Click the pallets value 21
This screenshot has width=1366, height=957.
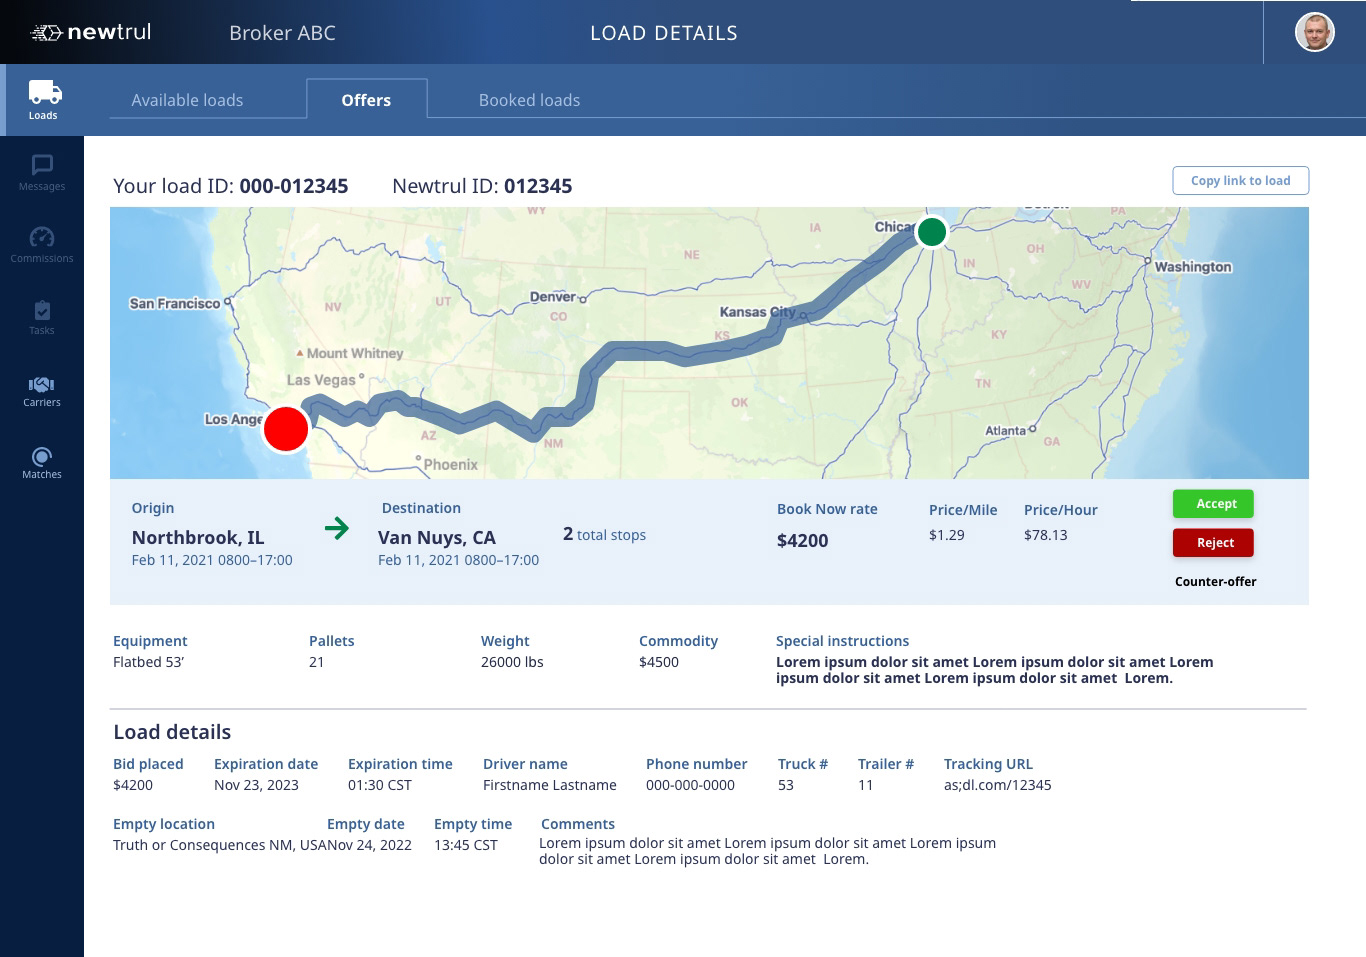[x=316, y=662]
